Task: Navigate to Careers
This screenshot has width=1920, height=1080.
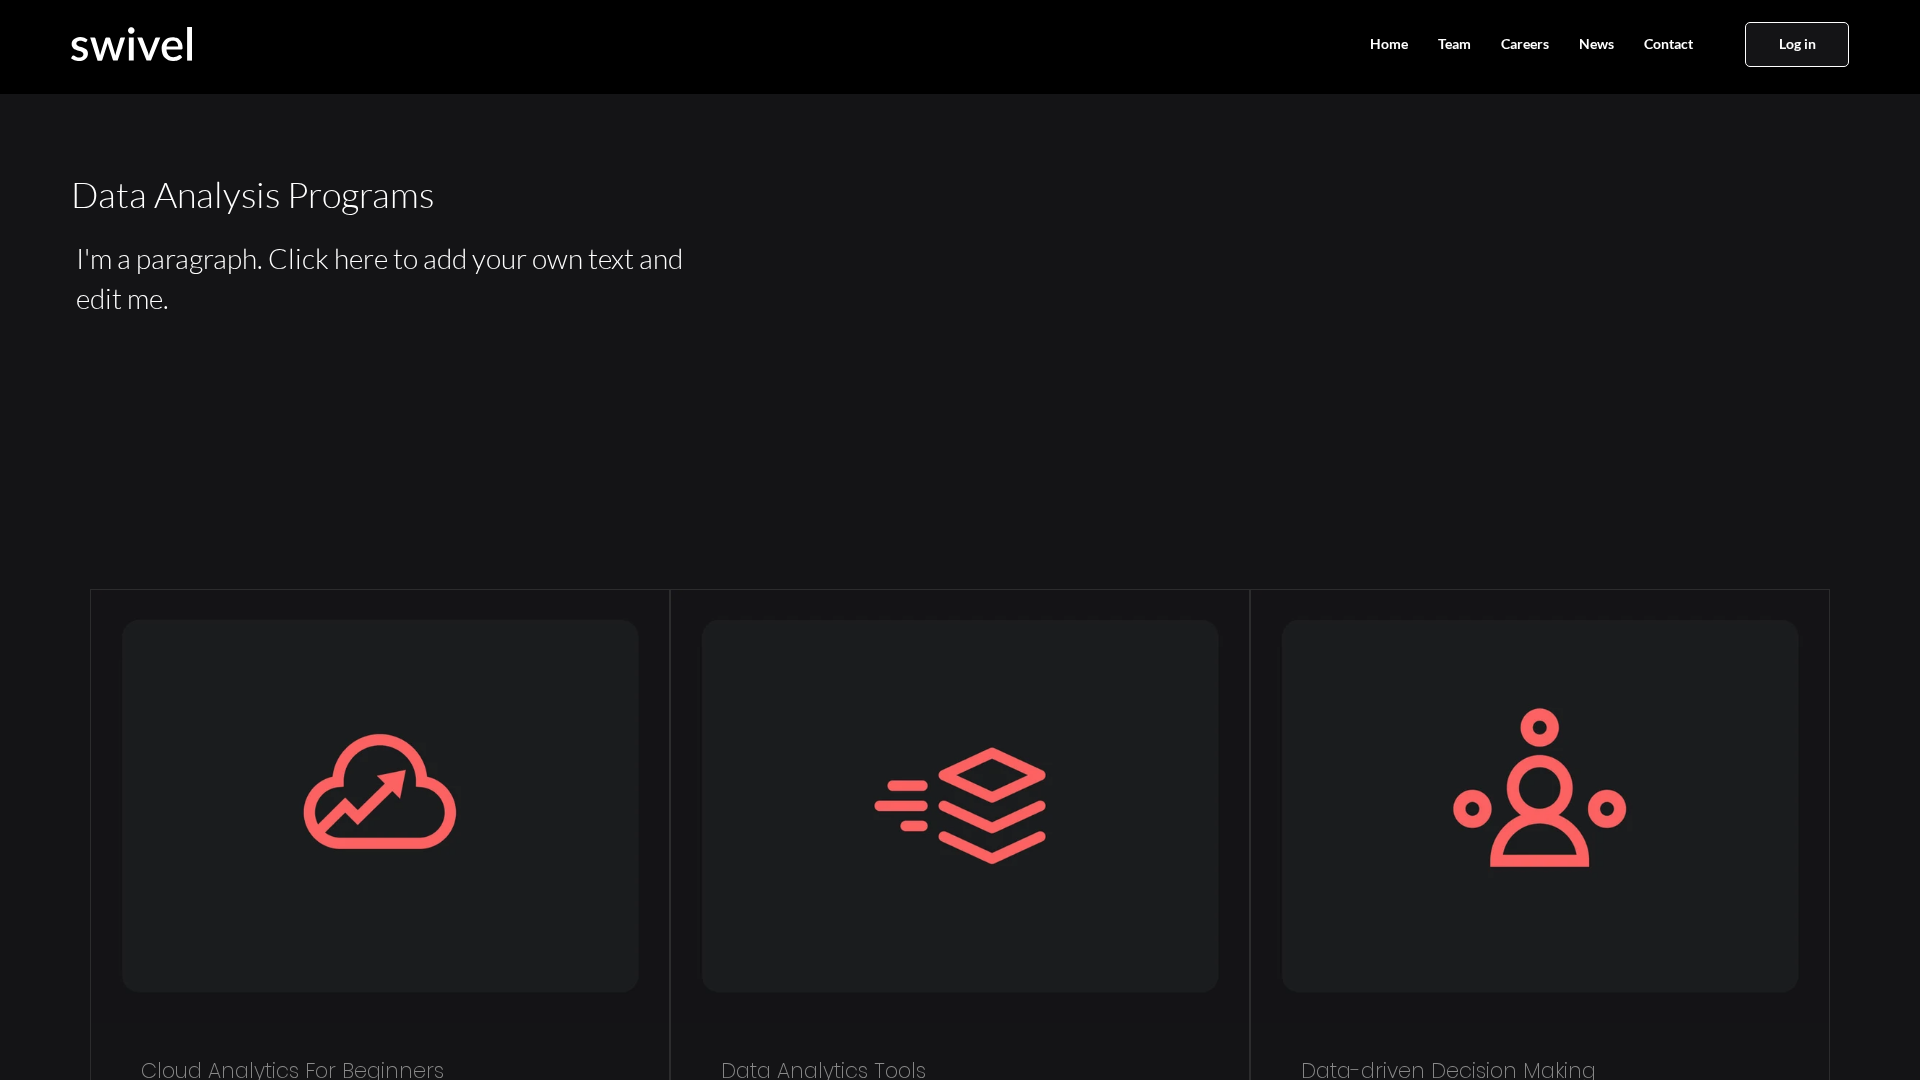Action: (x=1524, y=44)
